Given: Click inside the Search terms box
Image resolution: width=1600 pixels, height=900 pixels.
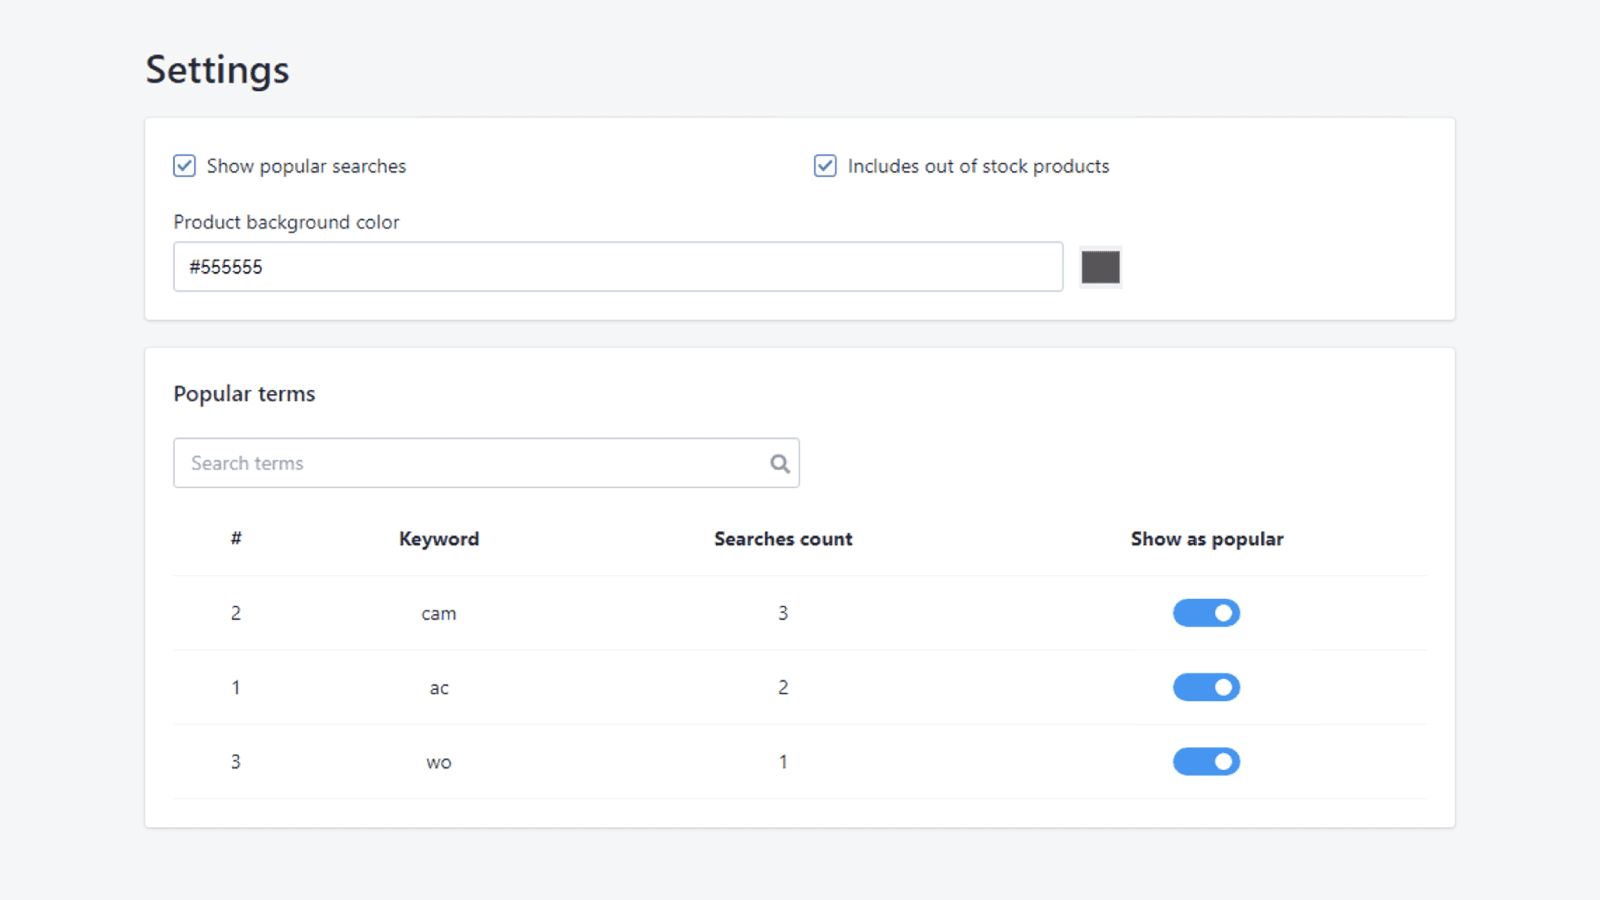Looking at the screenshot, I should pyautogui.click(x=450, y=463).
